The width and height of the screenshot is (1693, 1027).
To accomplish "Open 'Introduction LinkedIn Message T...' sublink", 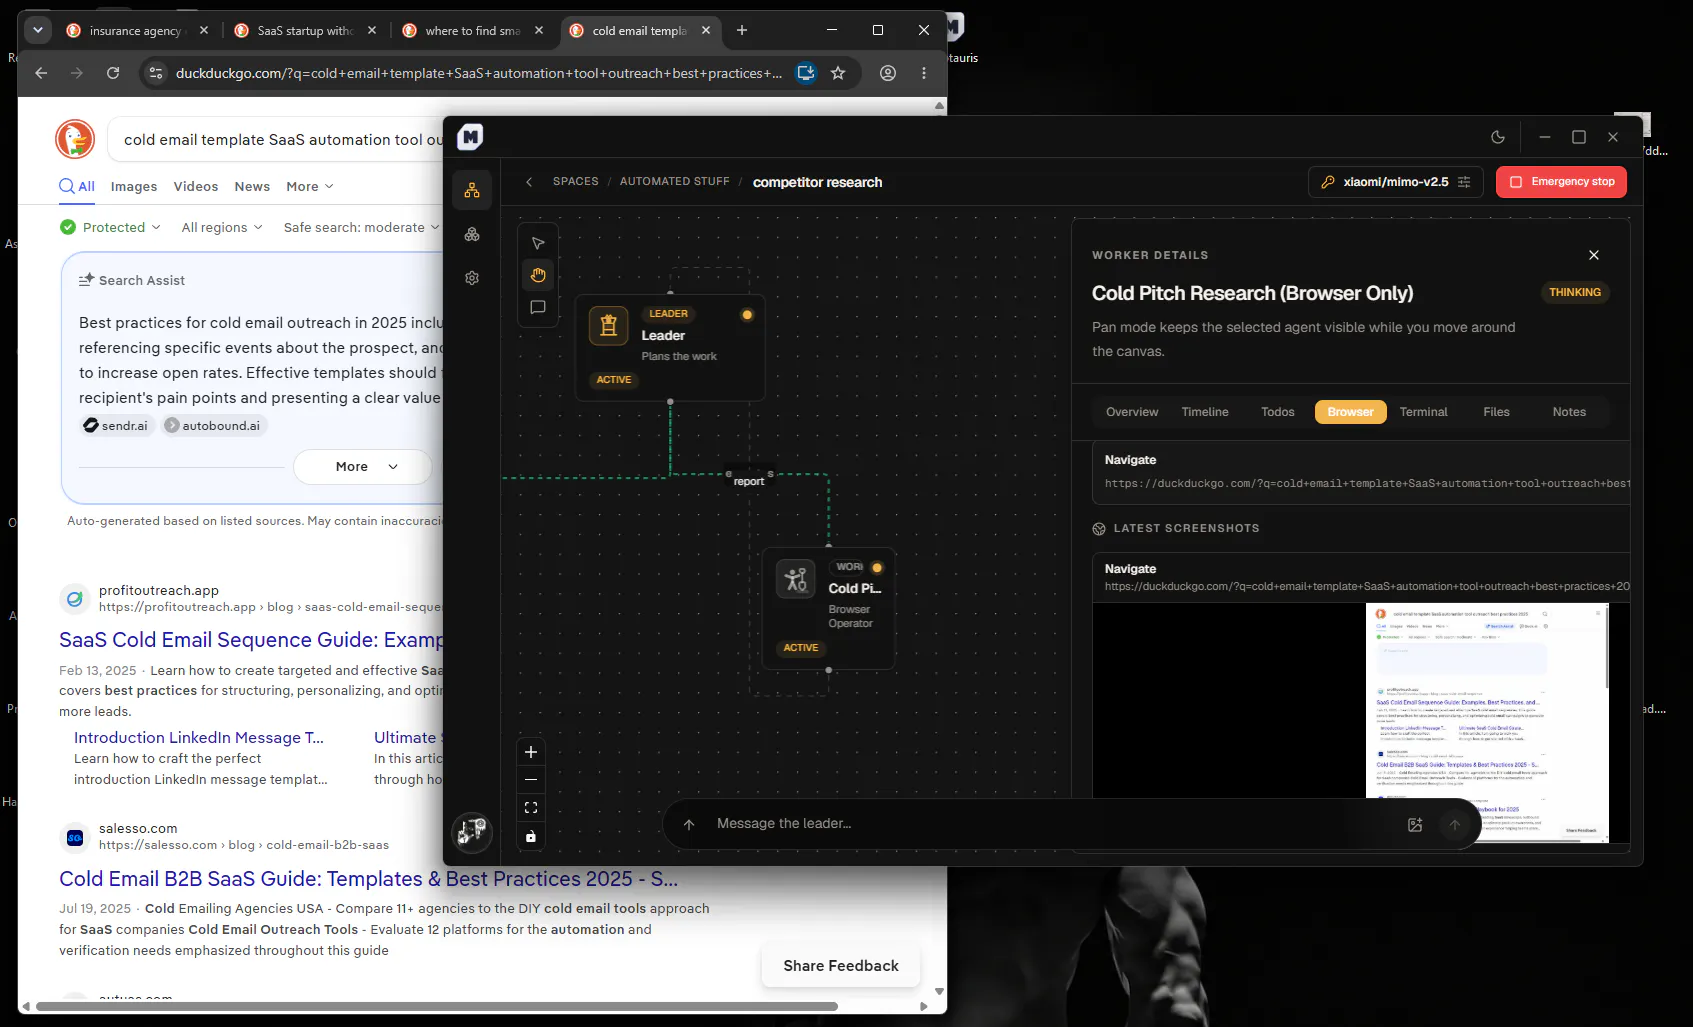I will point(199,738).
